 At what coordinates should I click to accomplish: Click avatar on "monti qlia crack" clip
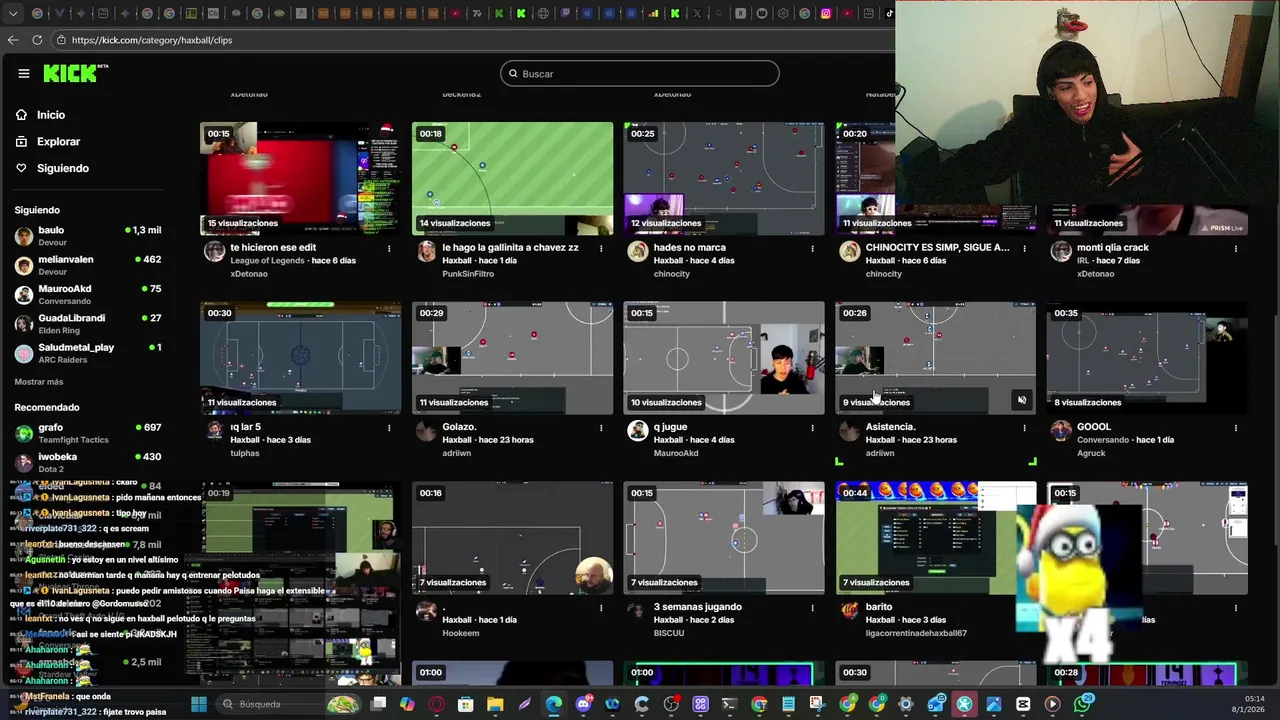point(1061,251)
